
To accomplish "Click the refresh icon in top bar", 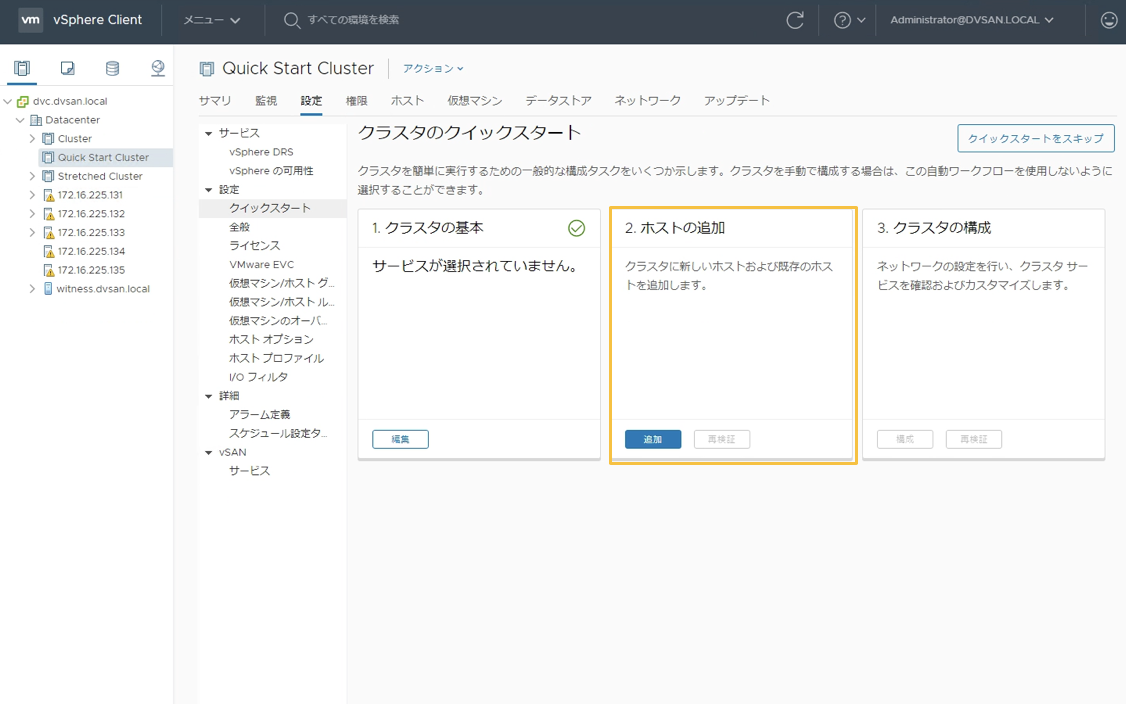I will click(x=795, y=20).
